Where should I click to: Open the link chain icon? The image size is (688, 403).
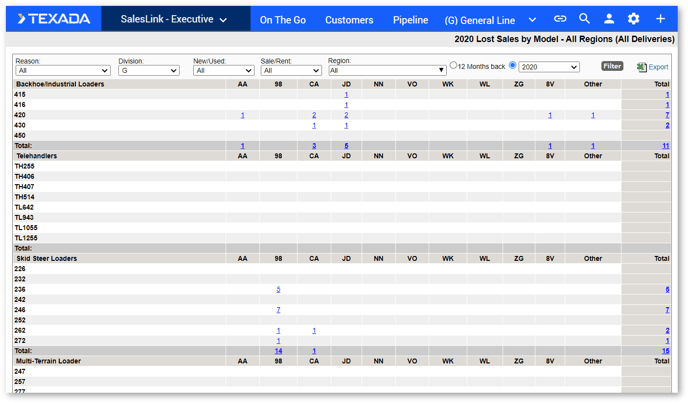pyautogui.click(x=560, y=19)
